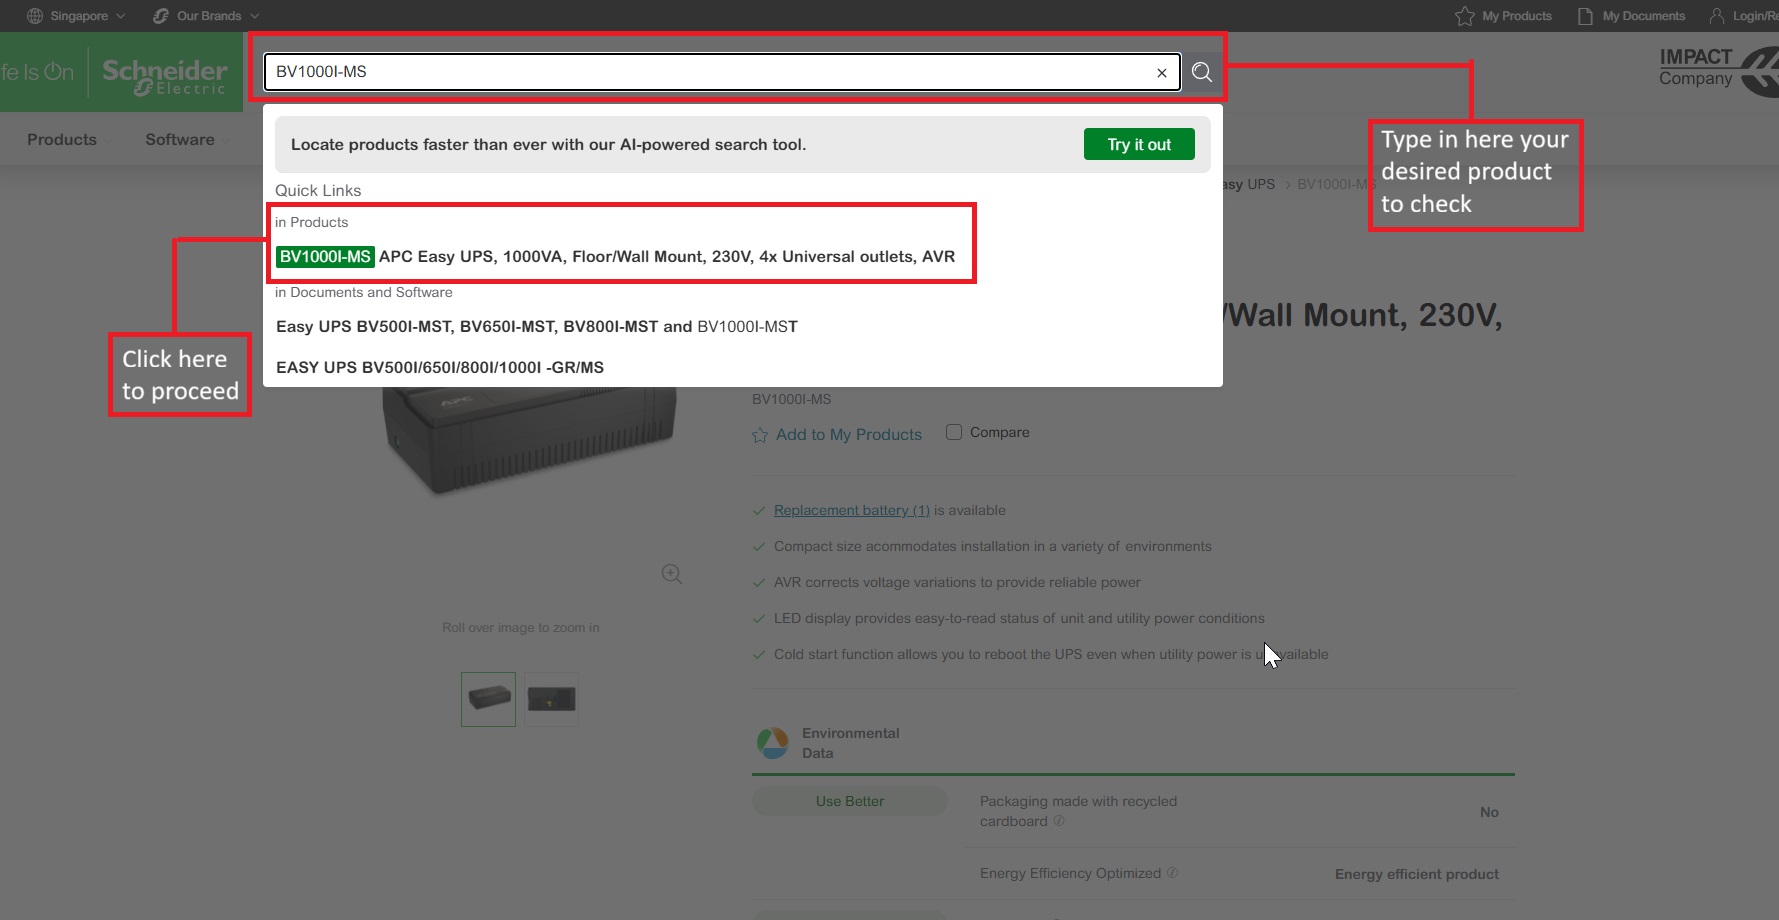Click the Schneider Electric logo
Screen dimensions: 1779x920
[x=165, y=76]
